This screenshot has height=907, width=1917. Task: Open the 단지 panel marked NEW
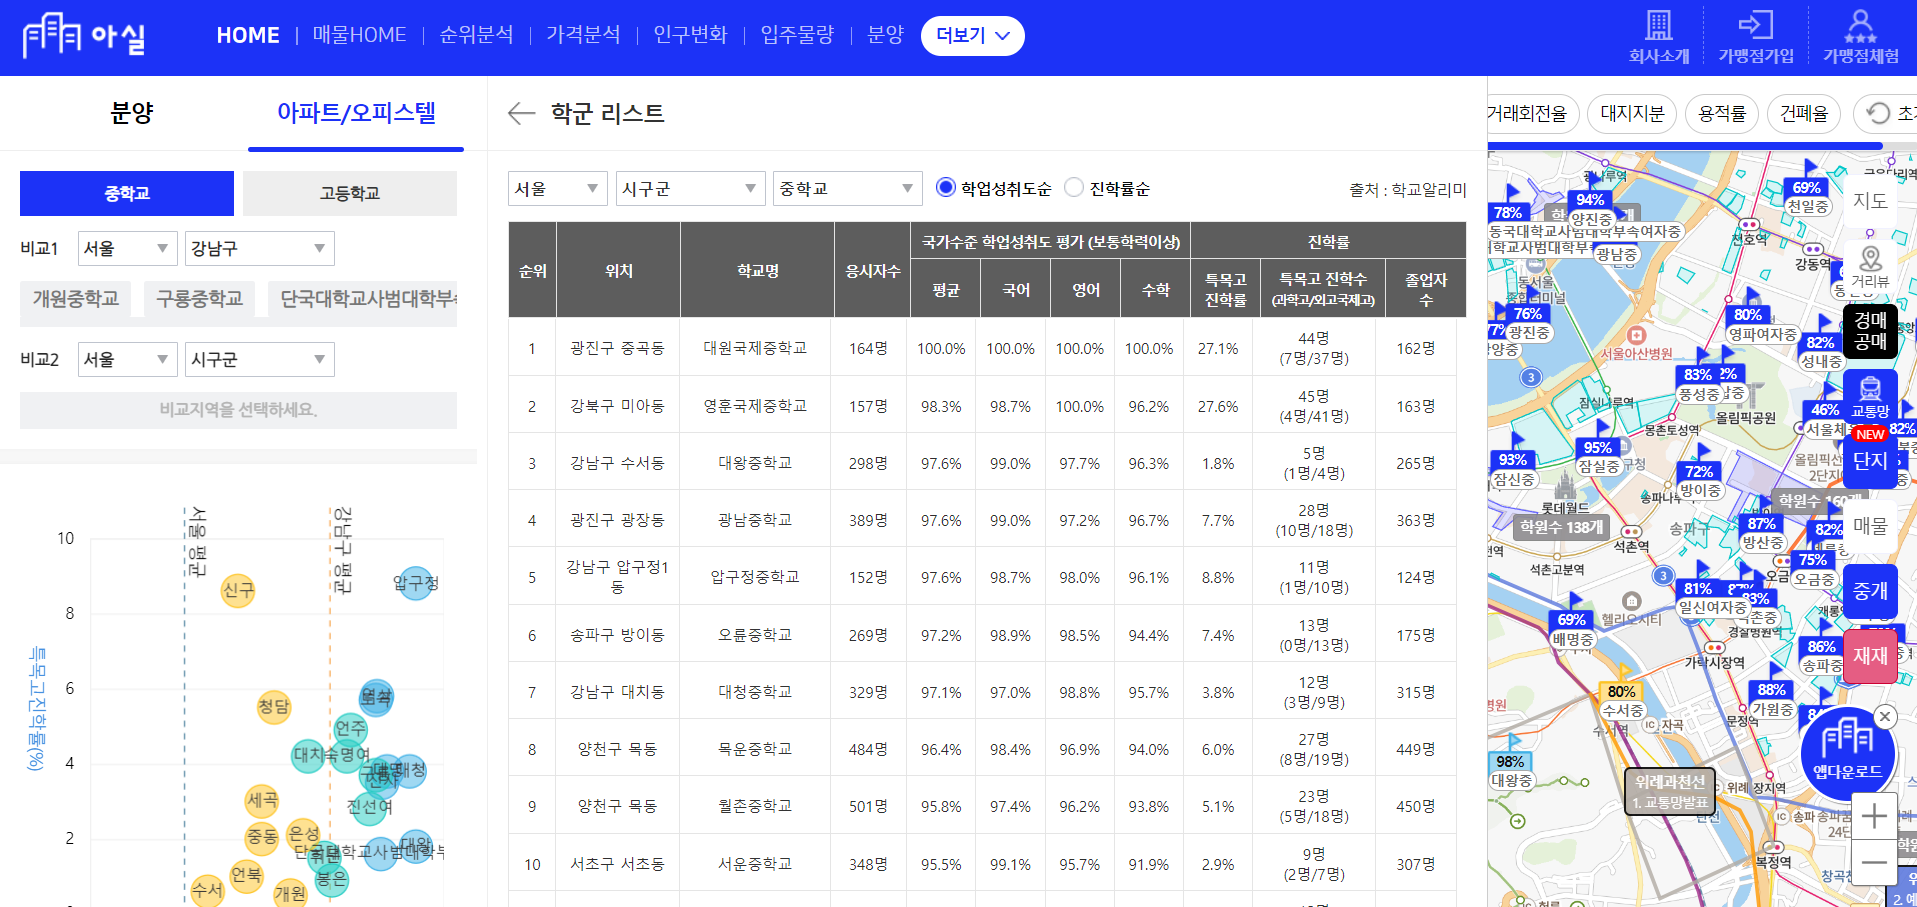1870,460
